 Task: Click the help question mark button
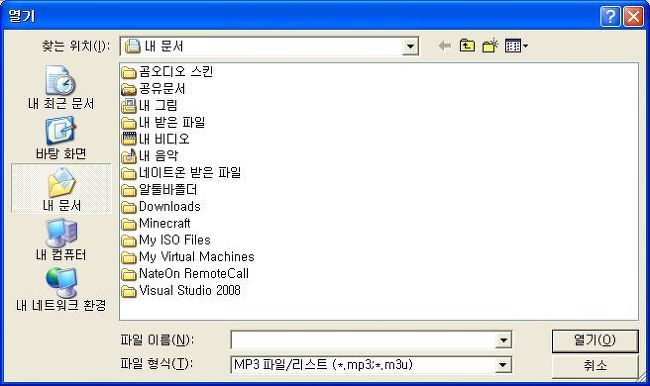[610, 17]
